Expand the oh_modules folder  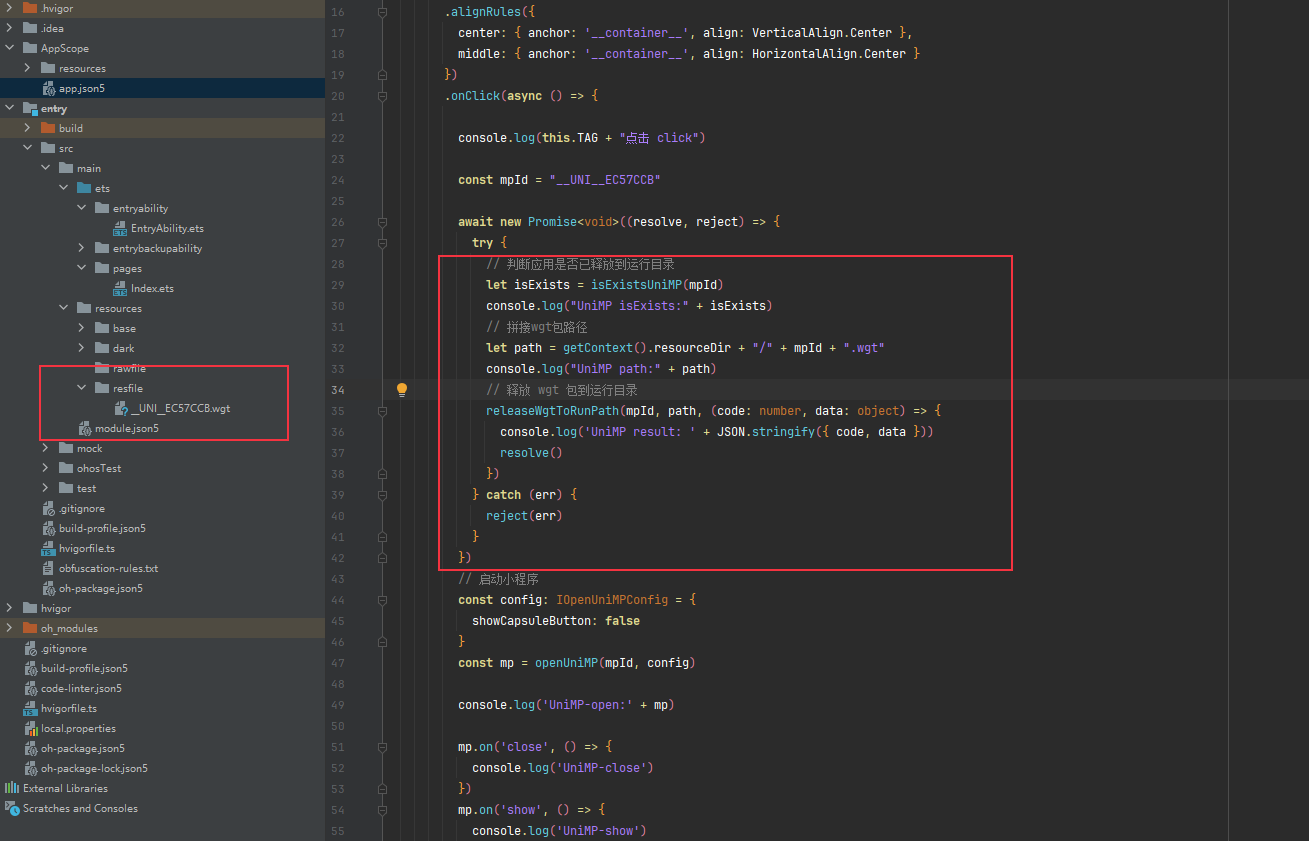[x=10, y=628]
